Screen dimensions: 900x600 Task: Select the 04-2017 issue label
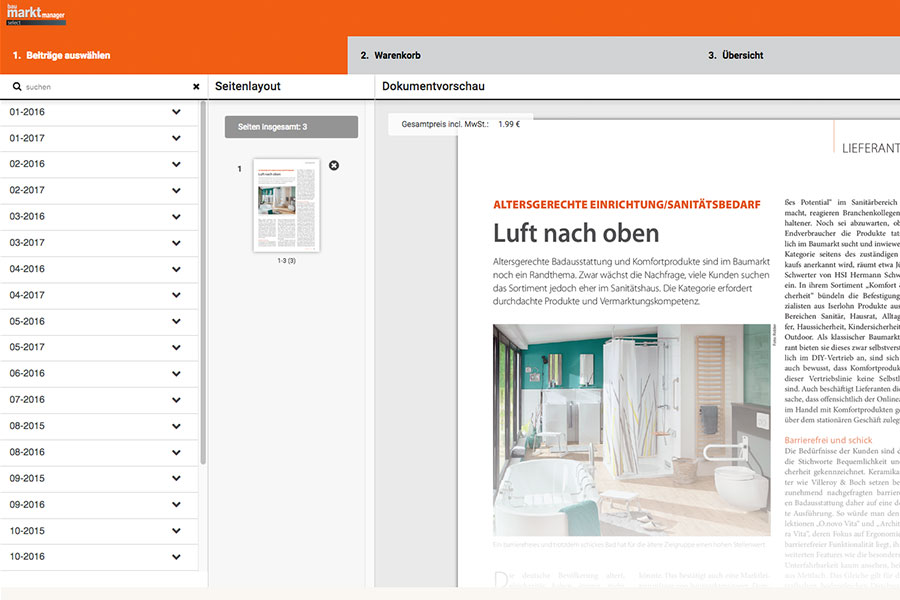coord(27,295)
